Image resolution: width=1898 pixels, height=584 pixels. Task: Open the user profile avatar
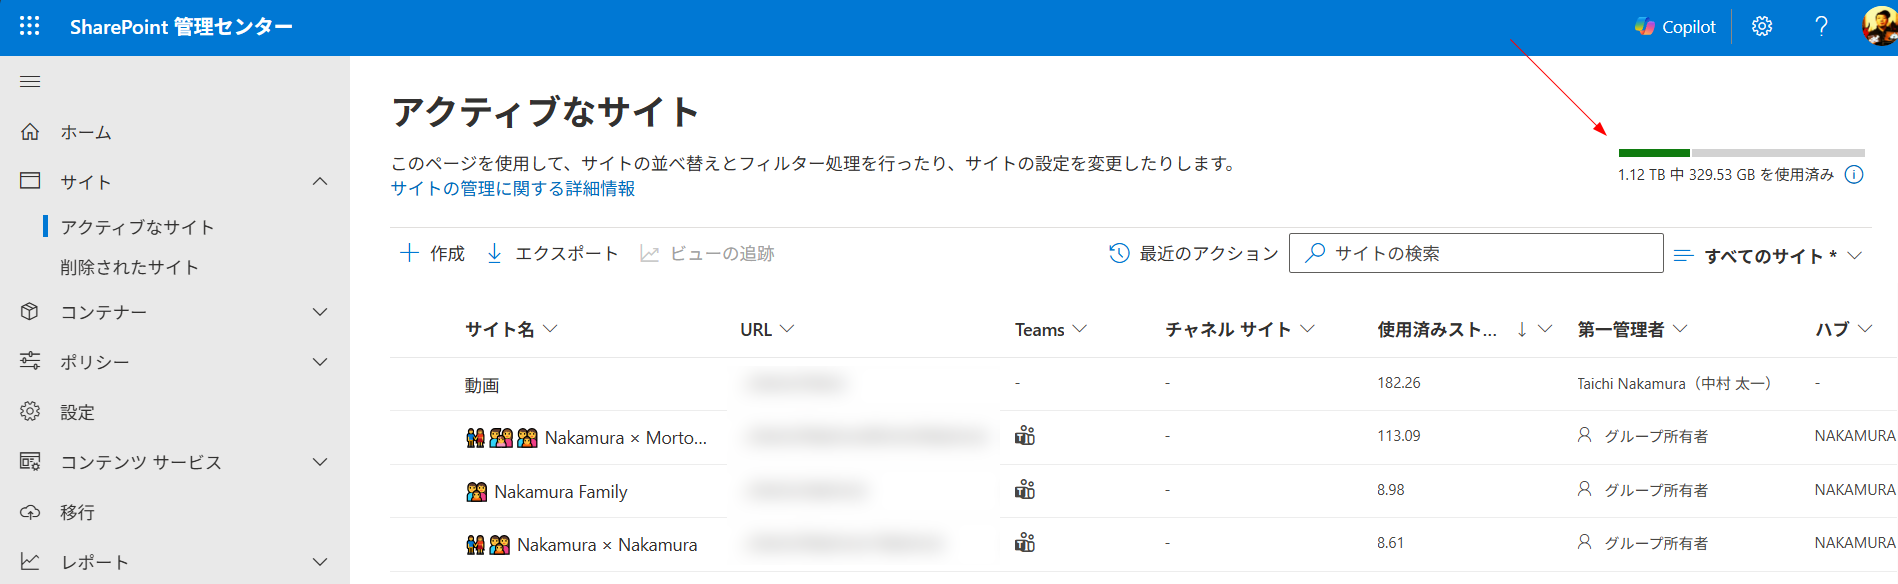(1879, 27)
